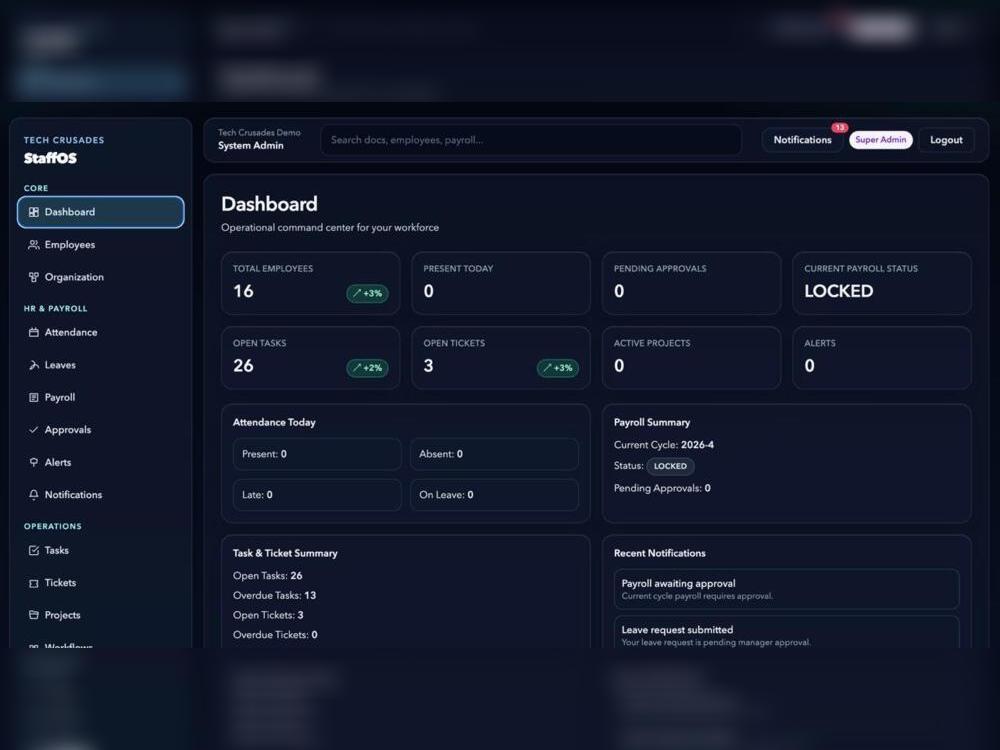
Task: Click the red 13 notification count badge
Action: coord(839,128)
